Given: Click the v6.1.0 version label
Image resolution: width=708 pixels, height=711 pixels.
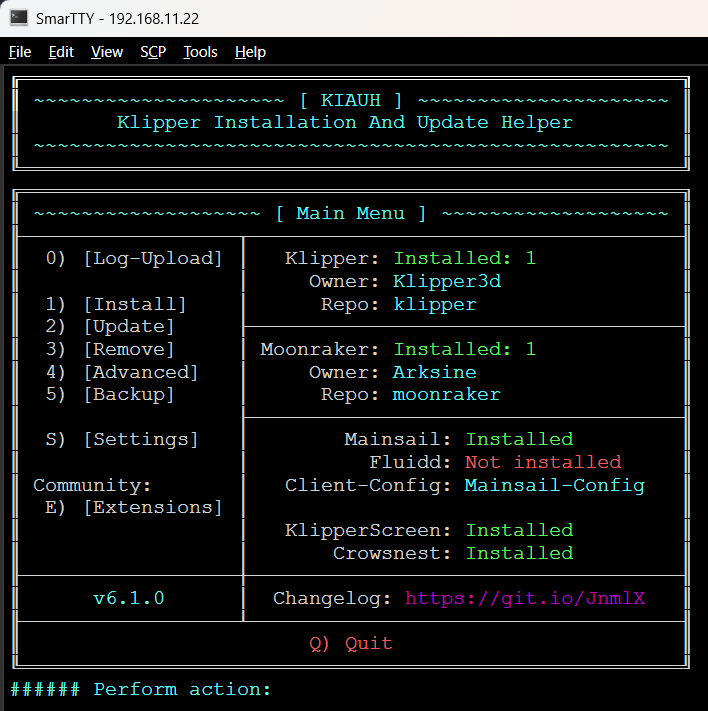Looking at the screenshot, I should tap(128, 599).
